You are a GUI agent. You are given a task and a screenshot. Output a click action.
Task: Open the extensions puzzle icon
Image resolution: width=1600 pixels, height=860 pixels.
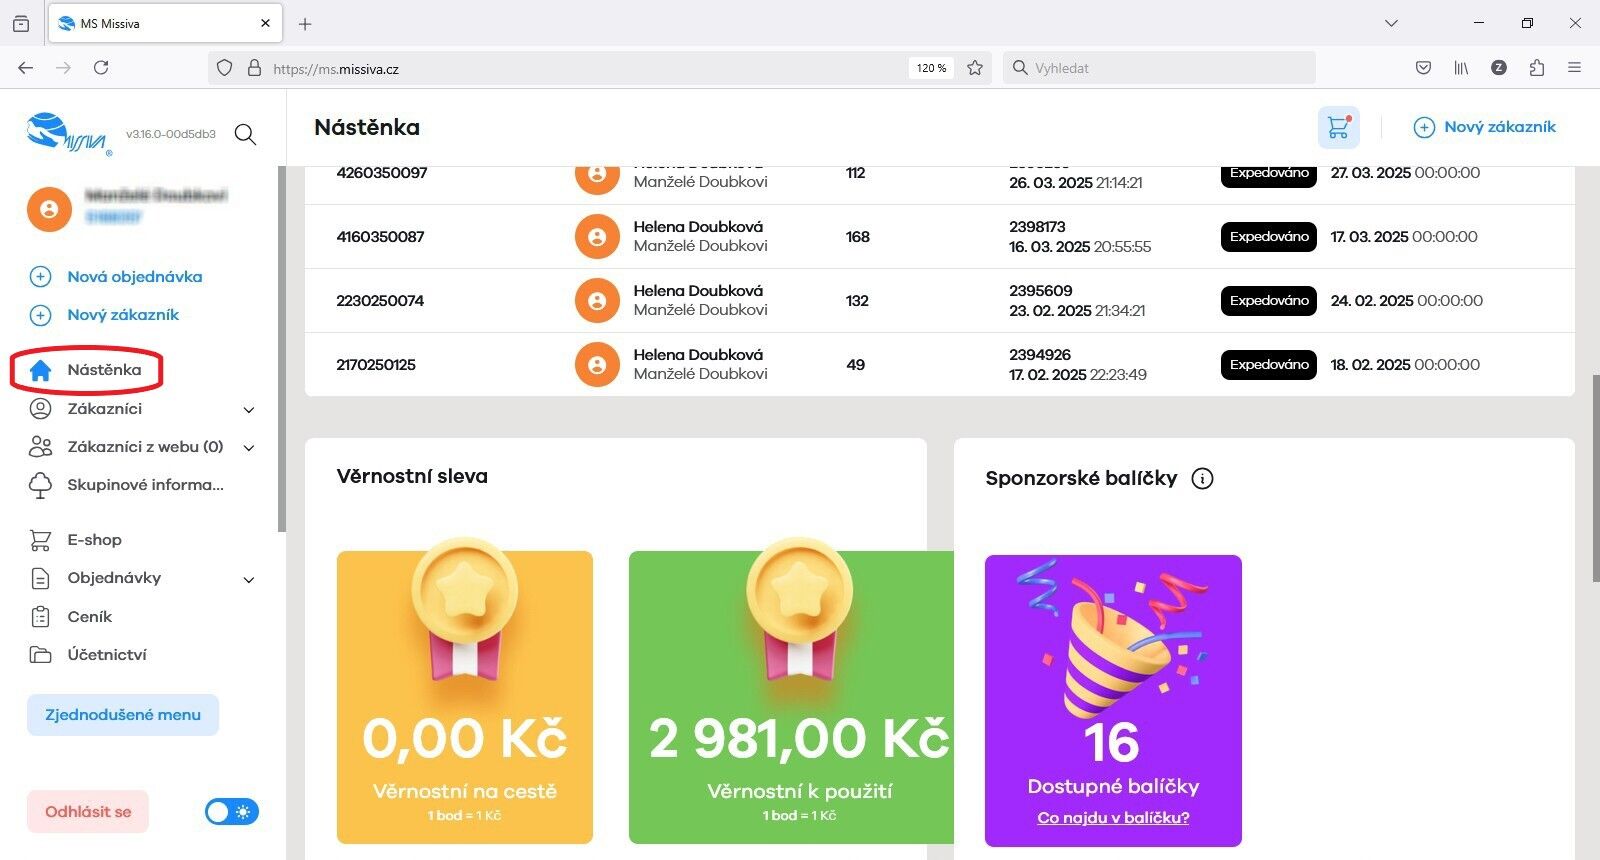[x=1537, y=68]
